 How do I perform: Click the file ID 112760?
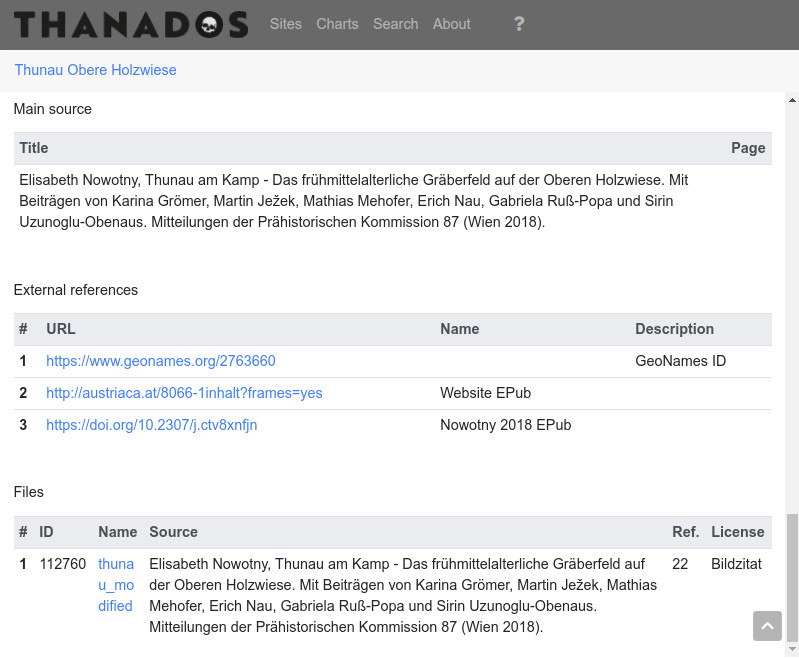[x=63, y=564]
